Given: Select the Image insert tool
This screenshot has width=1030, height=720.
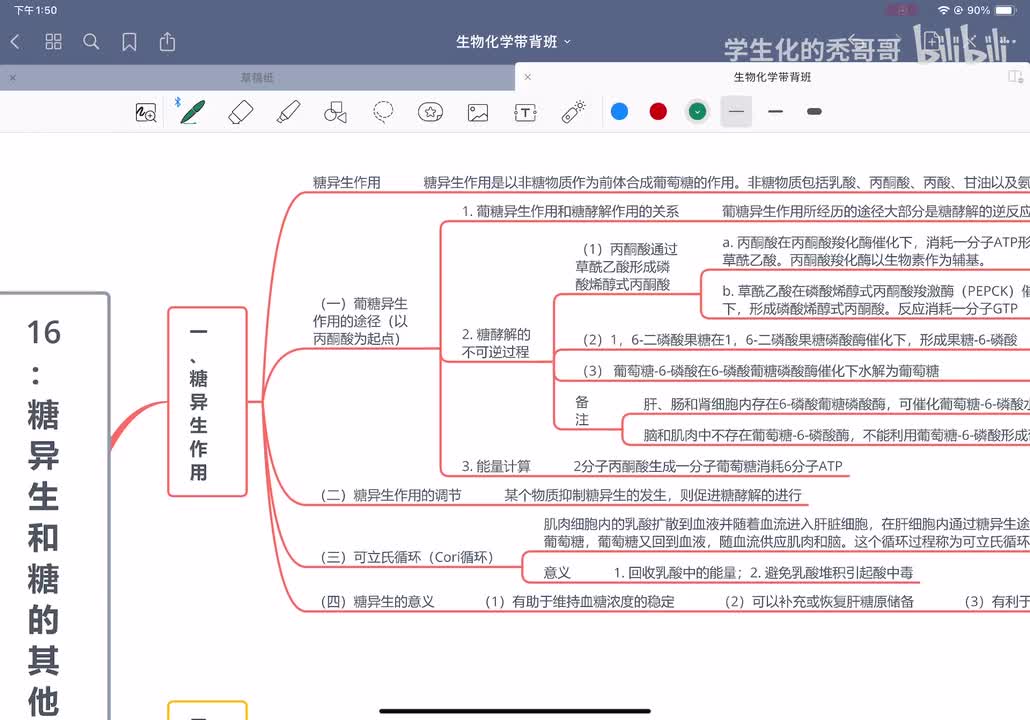Looking at the screenshot, I should 478,112.
